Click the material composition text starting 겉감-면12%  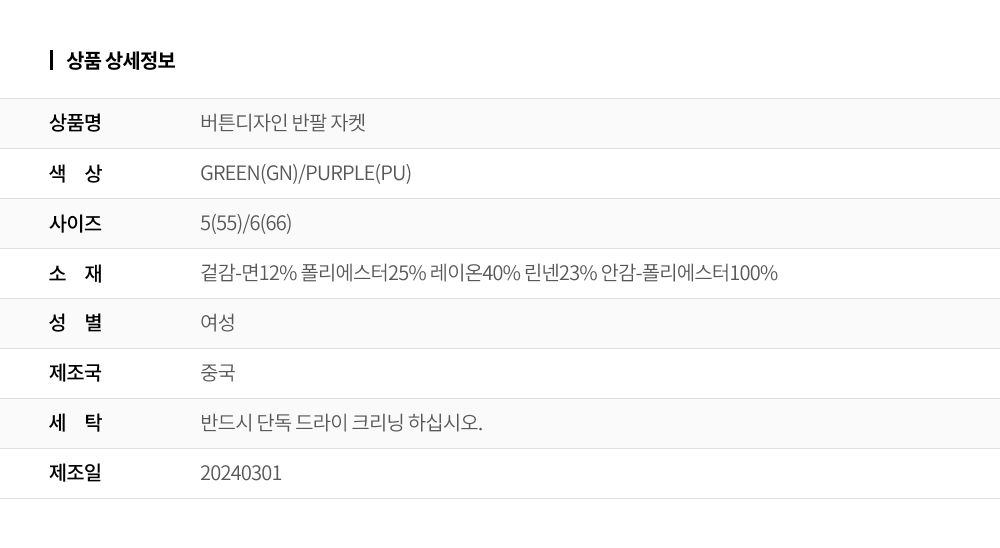point(489,273)
